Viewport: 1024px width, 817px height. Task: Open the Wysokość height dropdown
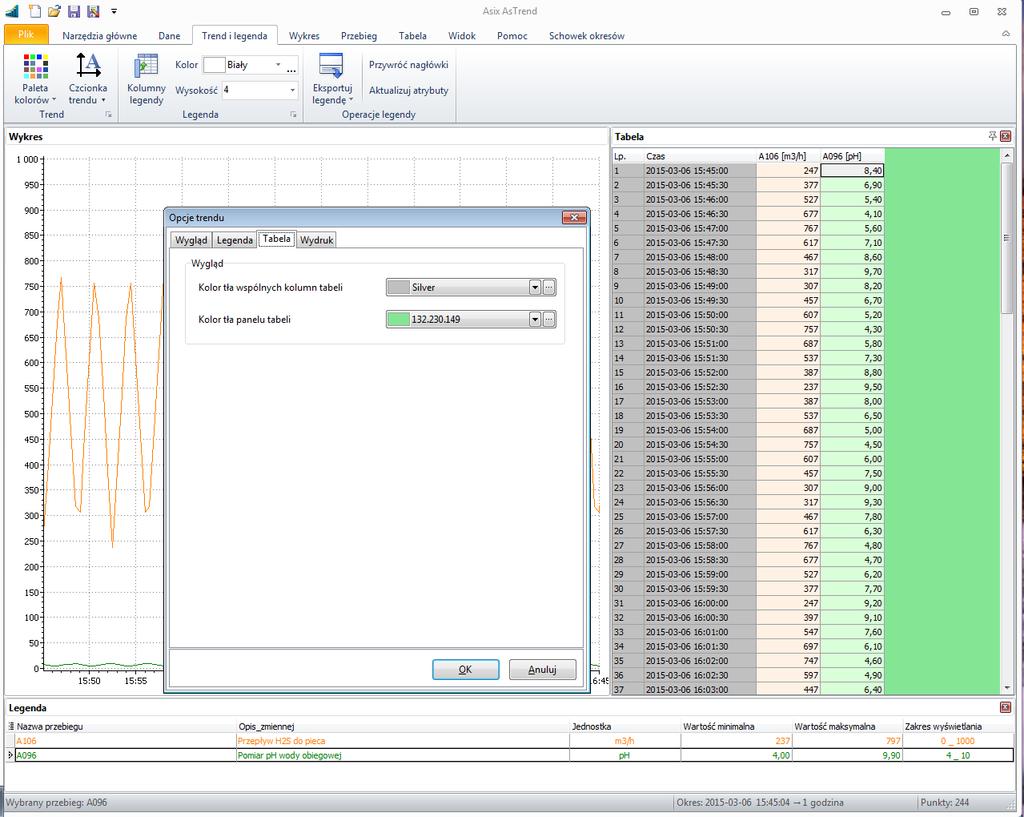(x=292, y=90)
